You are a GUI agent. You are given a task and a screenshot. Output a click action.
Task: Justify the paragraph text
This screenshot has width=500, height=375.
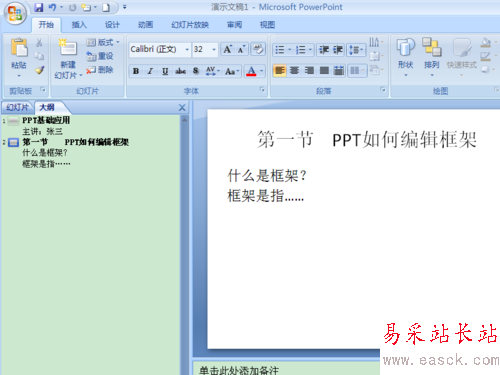[x=324, y=71]
